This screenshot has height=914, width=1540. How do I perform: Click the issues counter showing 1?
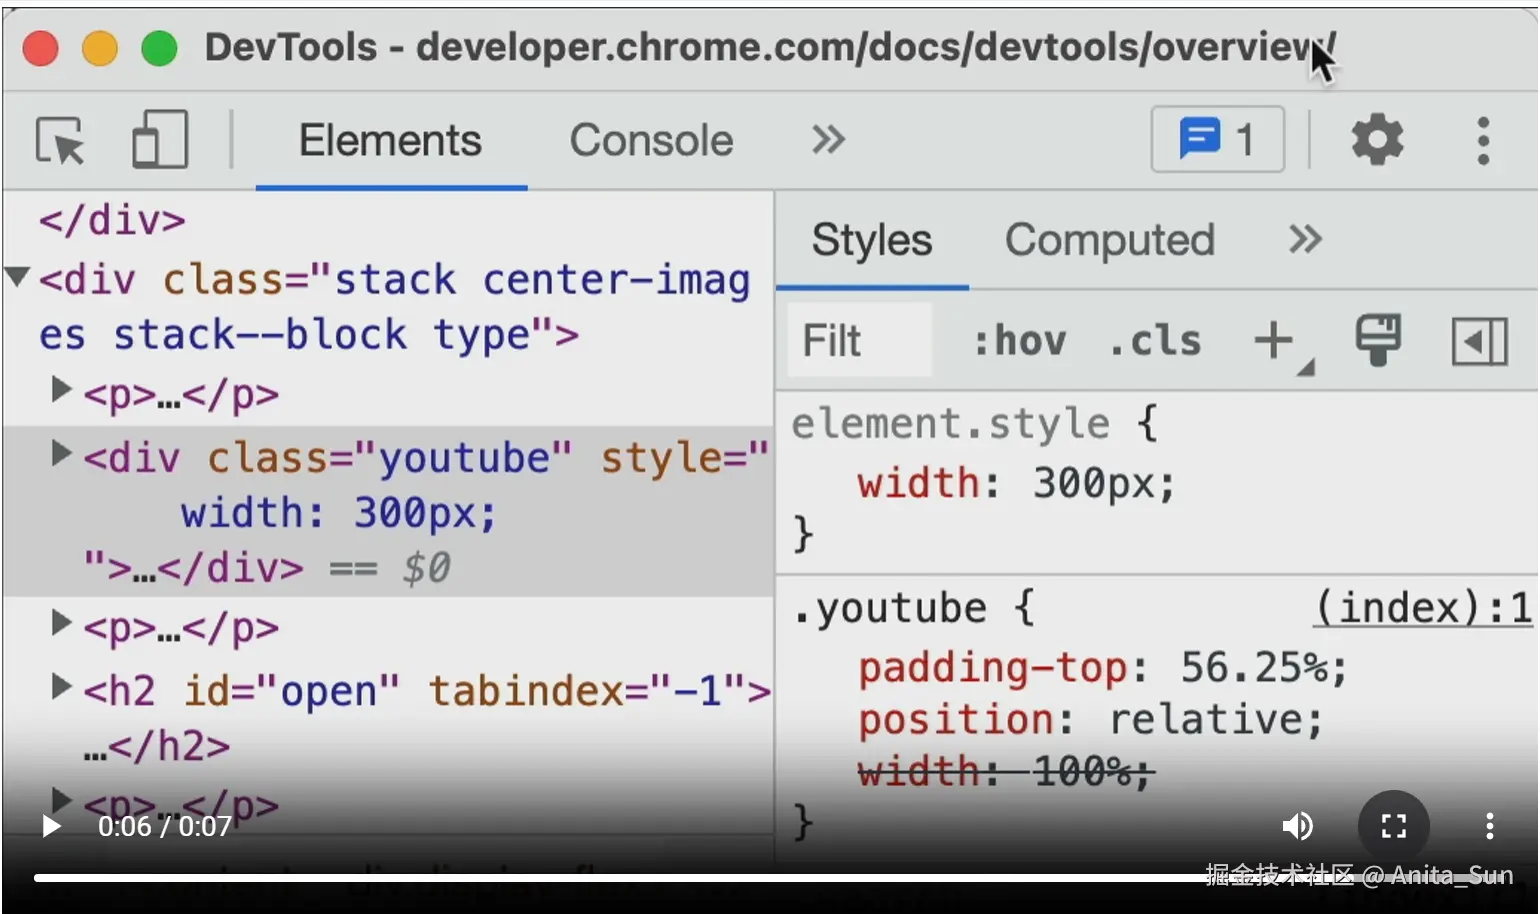(x=1217, y=139)
